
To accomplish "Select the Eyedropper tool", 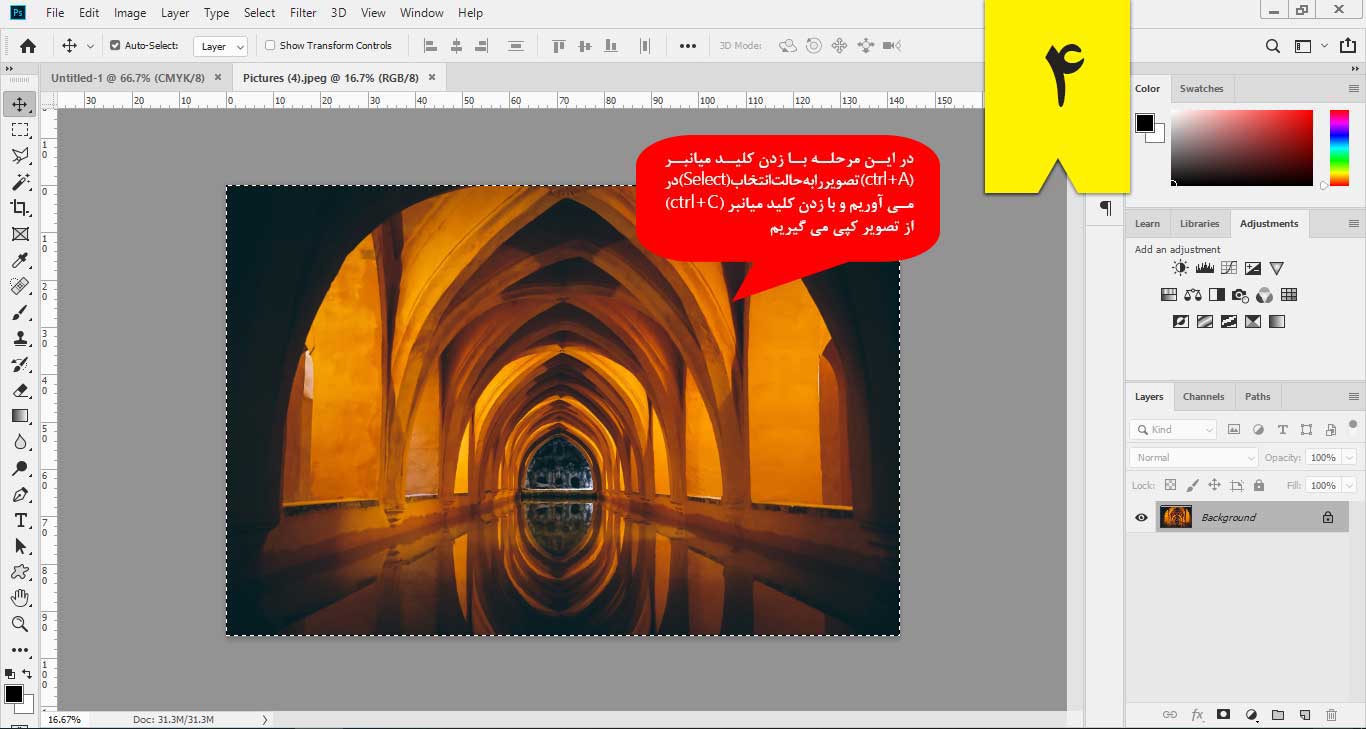I will 20,260.
